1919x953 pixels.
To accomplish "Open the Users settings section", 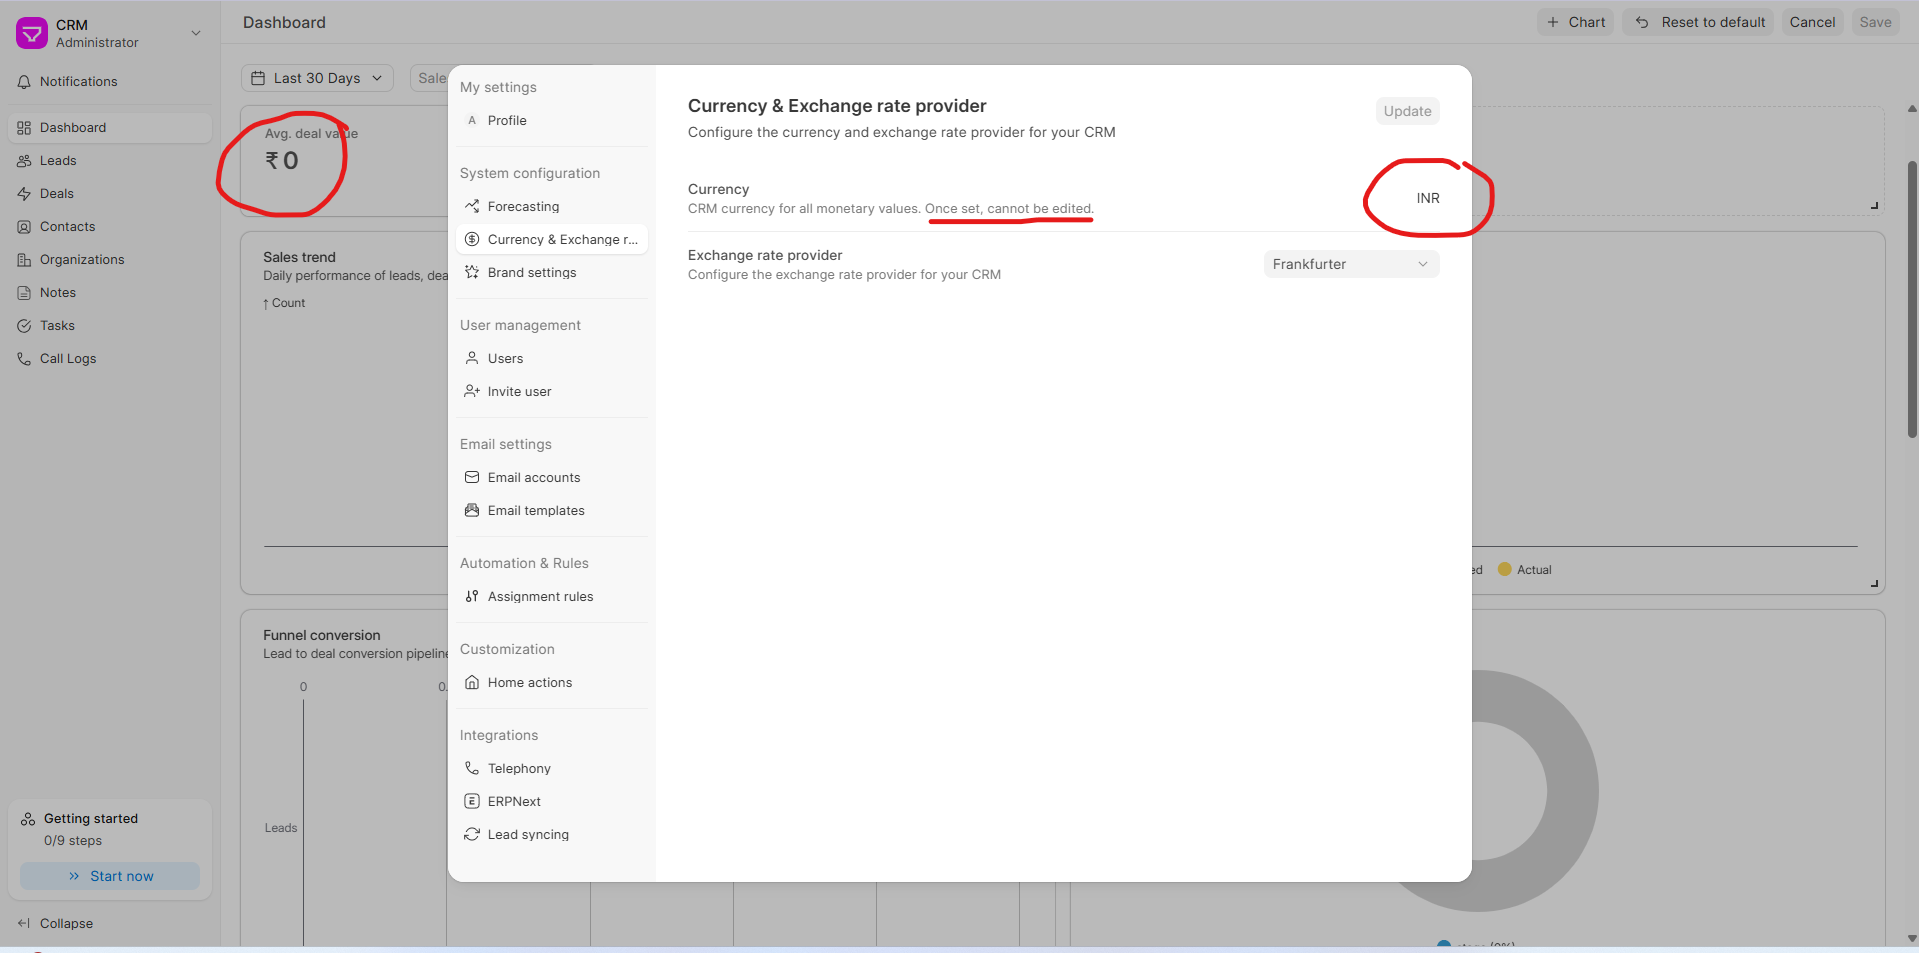I will 505,358.
